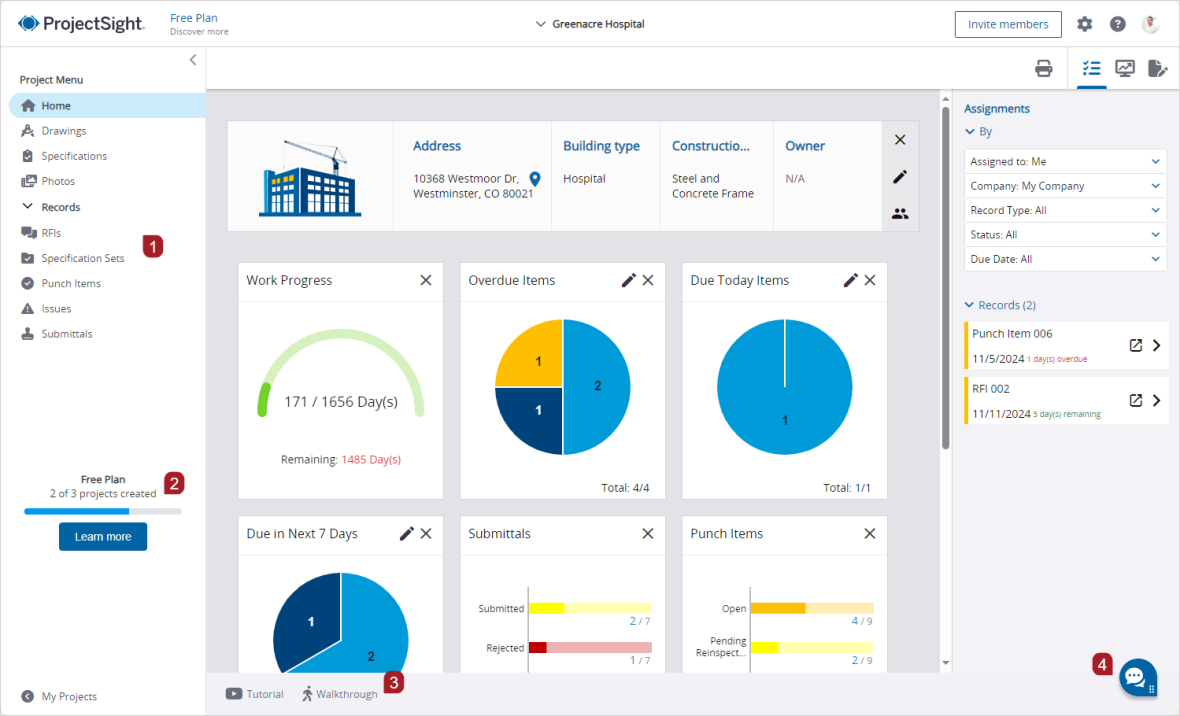1180x716 pixels.
Task: Open the Status: All dropdown
Action: pyautogui.click(x=1065, y=235)
